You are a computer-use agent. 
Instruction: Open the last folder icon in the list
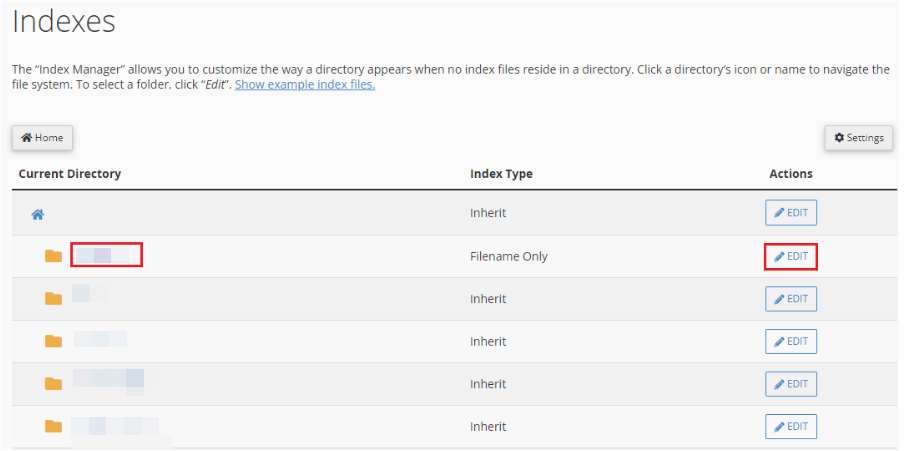pos(53,426)
